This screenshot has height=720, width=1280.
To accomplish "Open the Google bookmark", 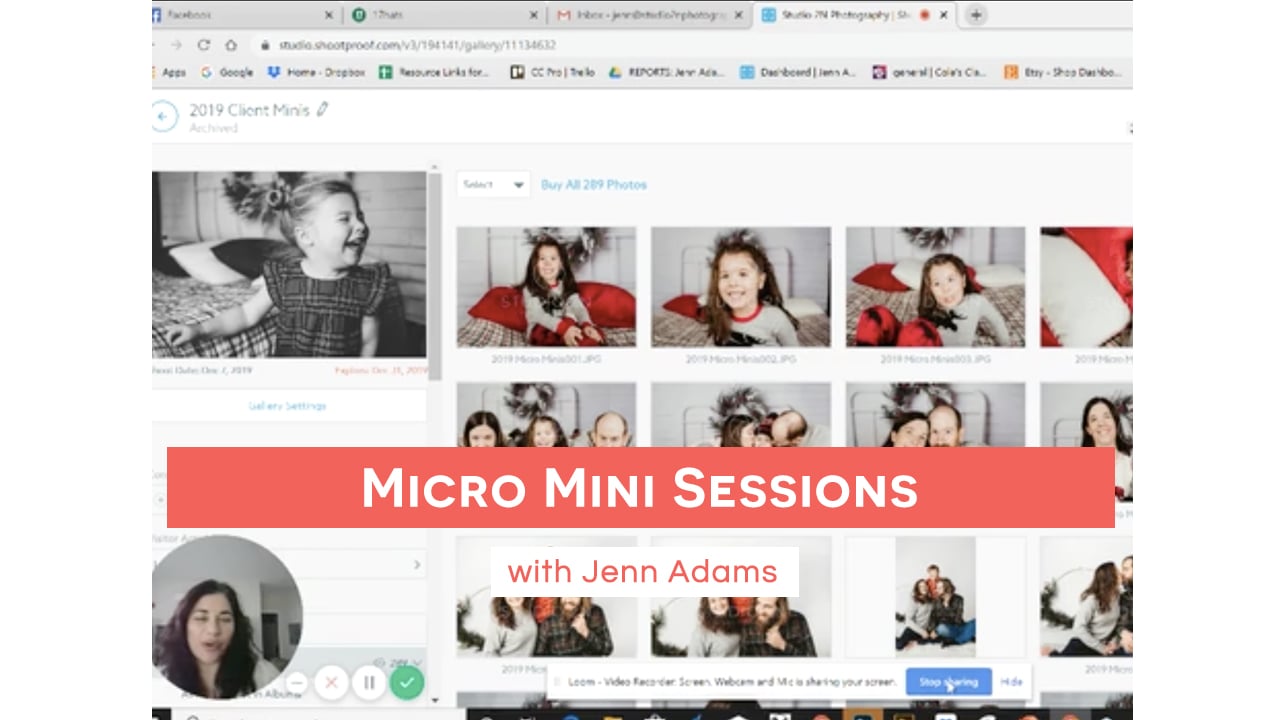I will (227, 72).
